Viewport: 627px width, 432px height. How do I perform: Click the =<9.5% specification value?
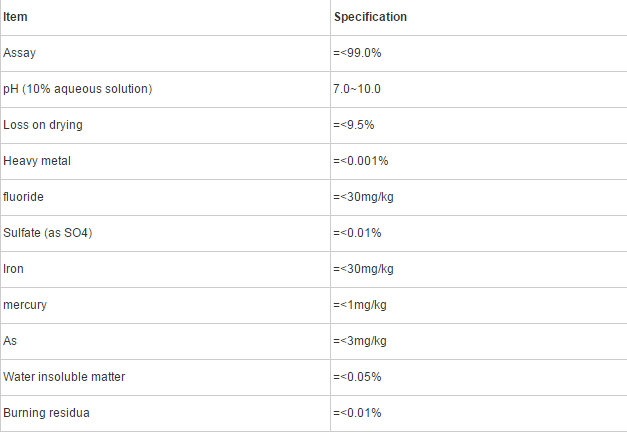pyautogui.click(x=353, y=125)
